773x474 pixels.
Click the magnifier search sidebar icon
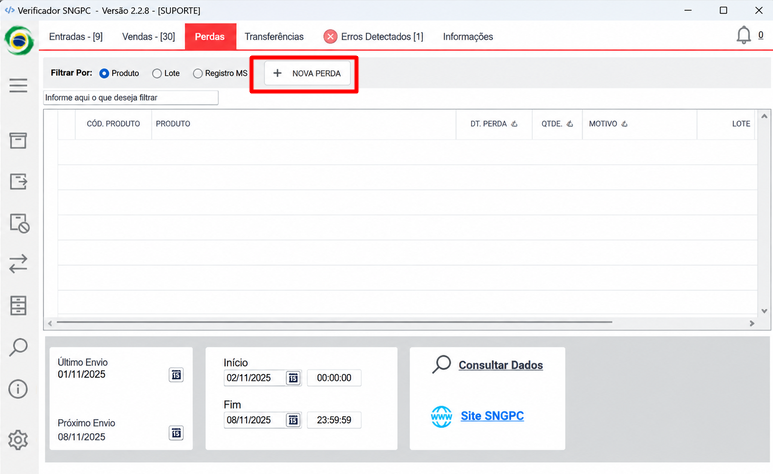click(18, 347)
